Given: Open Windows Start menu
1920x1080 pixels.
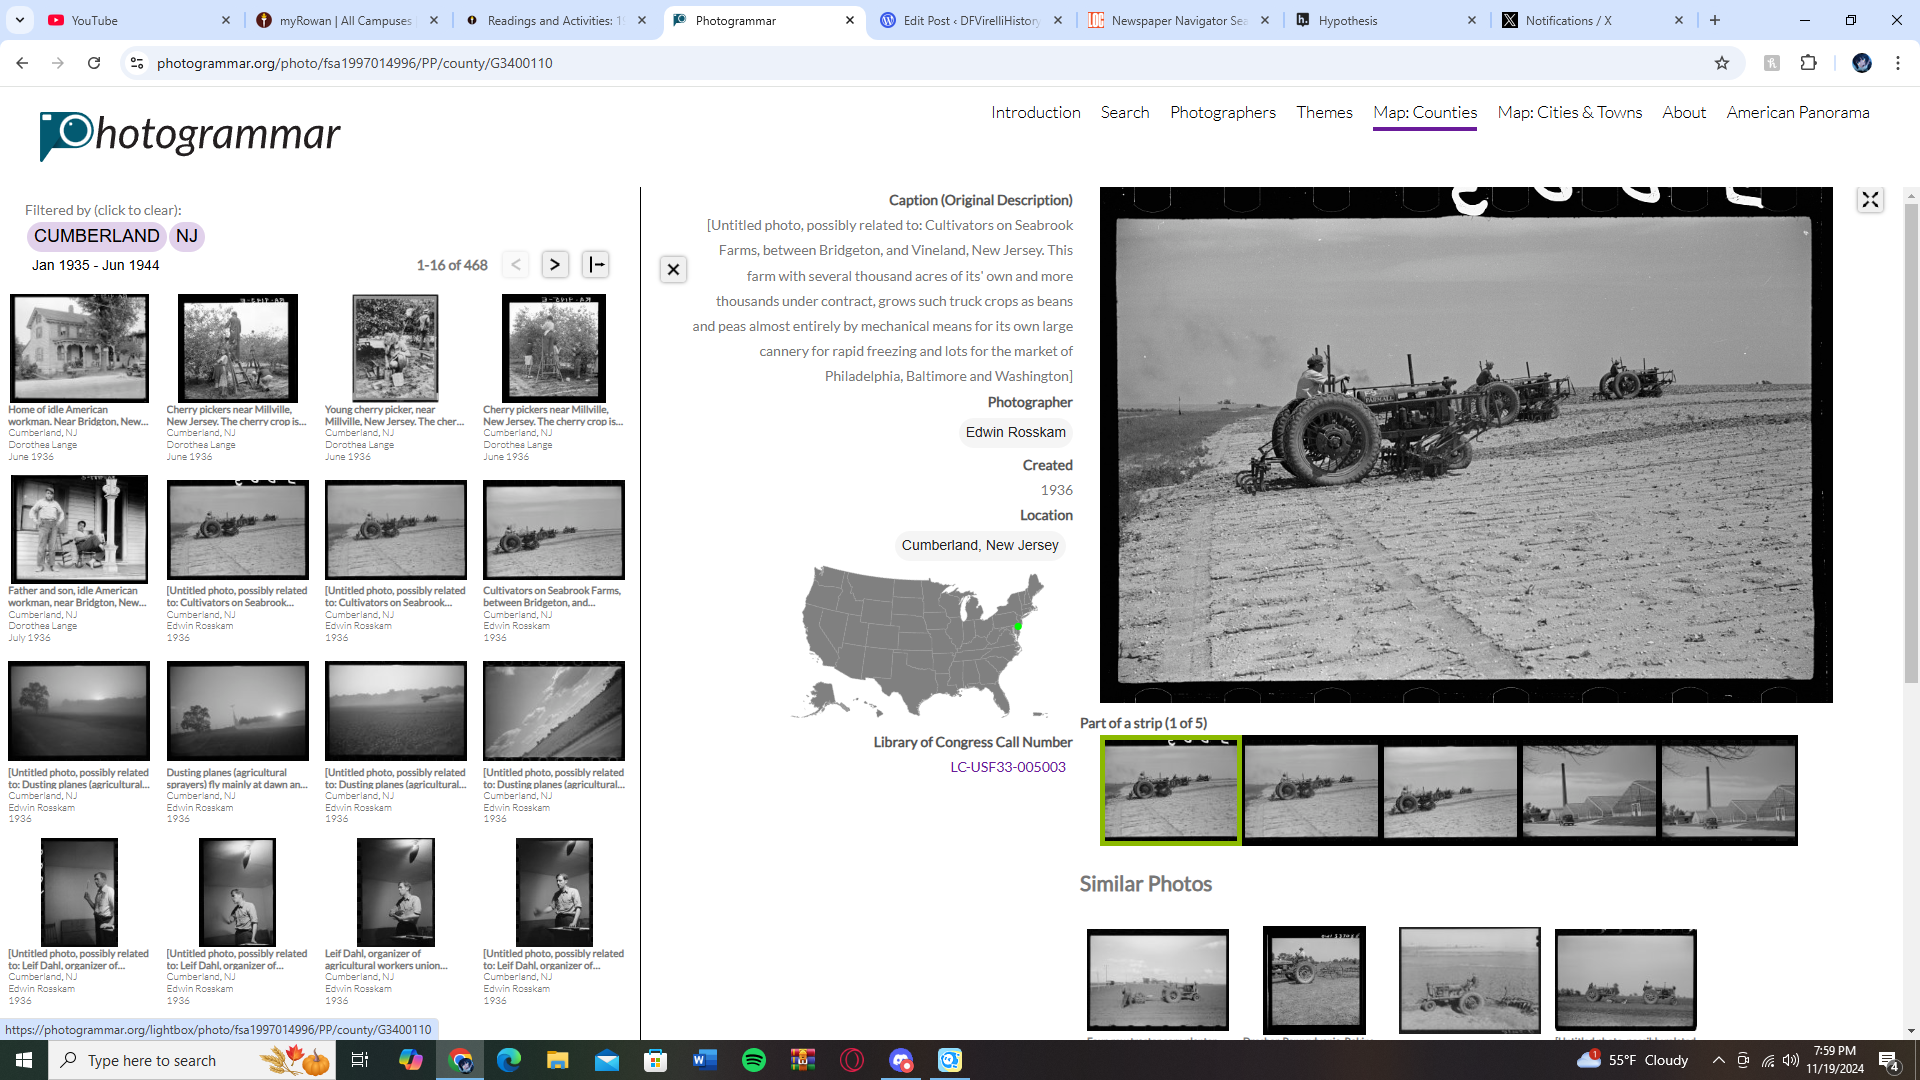Looking at the screenshot, I should point(24,1060).
